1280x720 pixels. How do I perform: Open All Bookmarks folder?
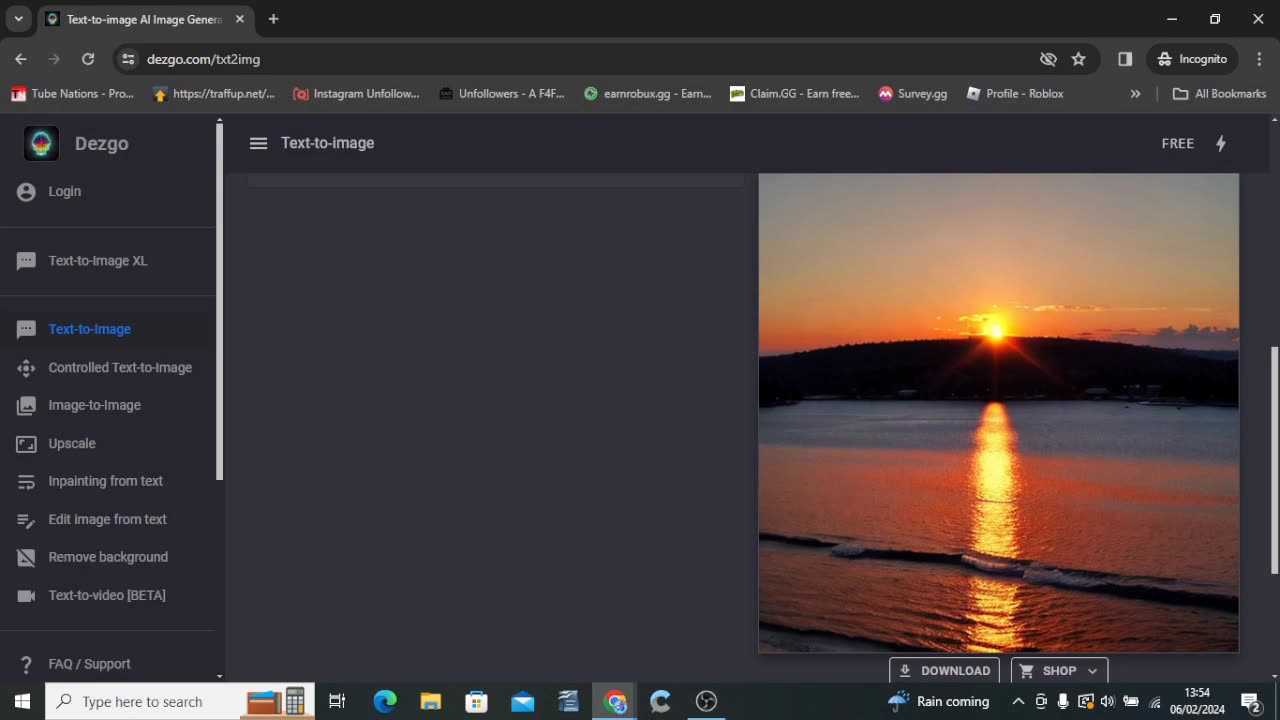(1219, 94)
